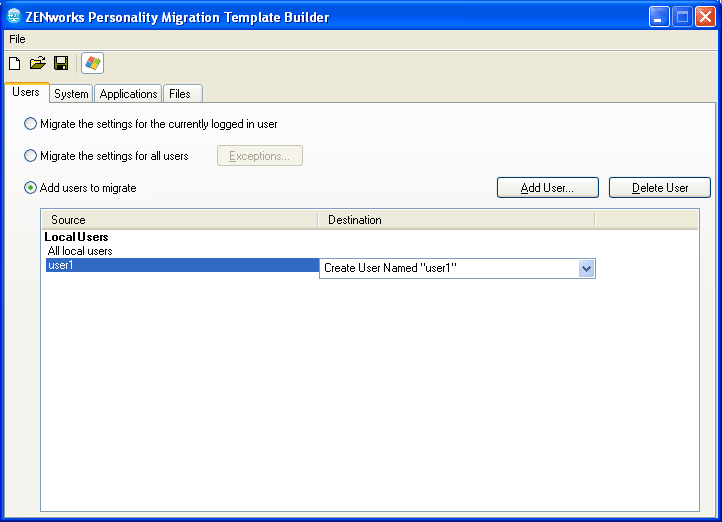Close the Template Builder window
The width and height of the screenshot is (722, 522).
pyautogui.click(x=705, y=17)
